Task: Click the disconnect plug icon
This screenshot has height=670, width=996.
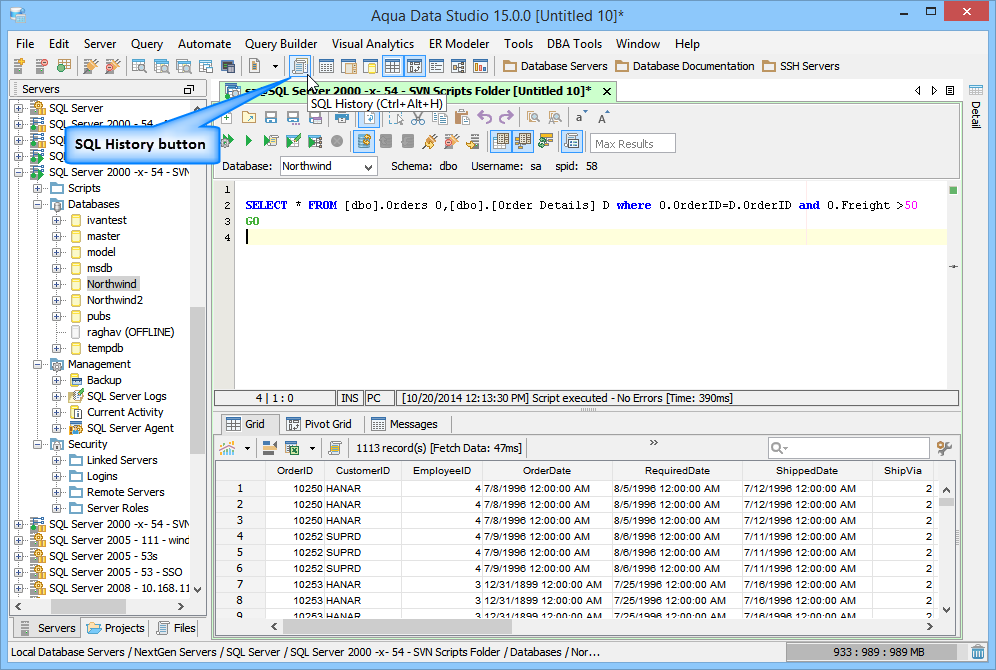Action: 451,141
